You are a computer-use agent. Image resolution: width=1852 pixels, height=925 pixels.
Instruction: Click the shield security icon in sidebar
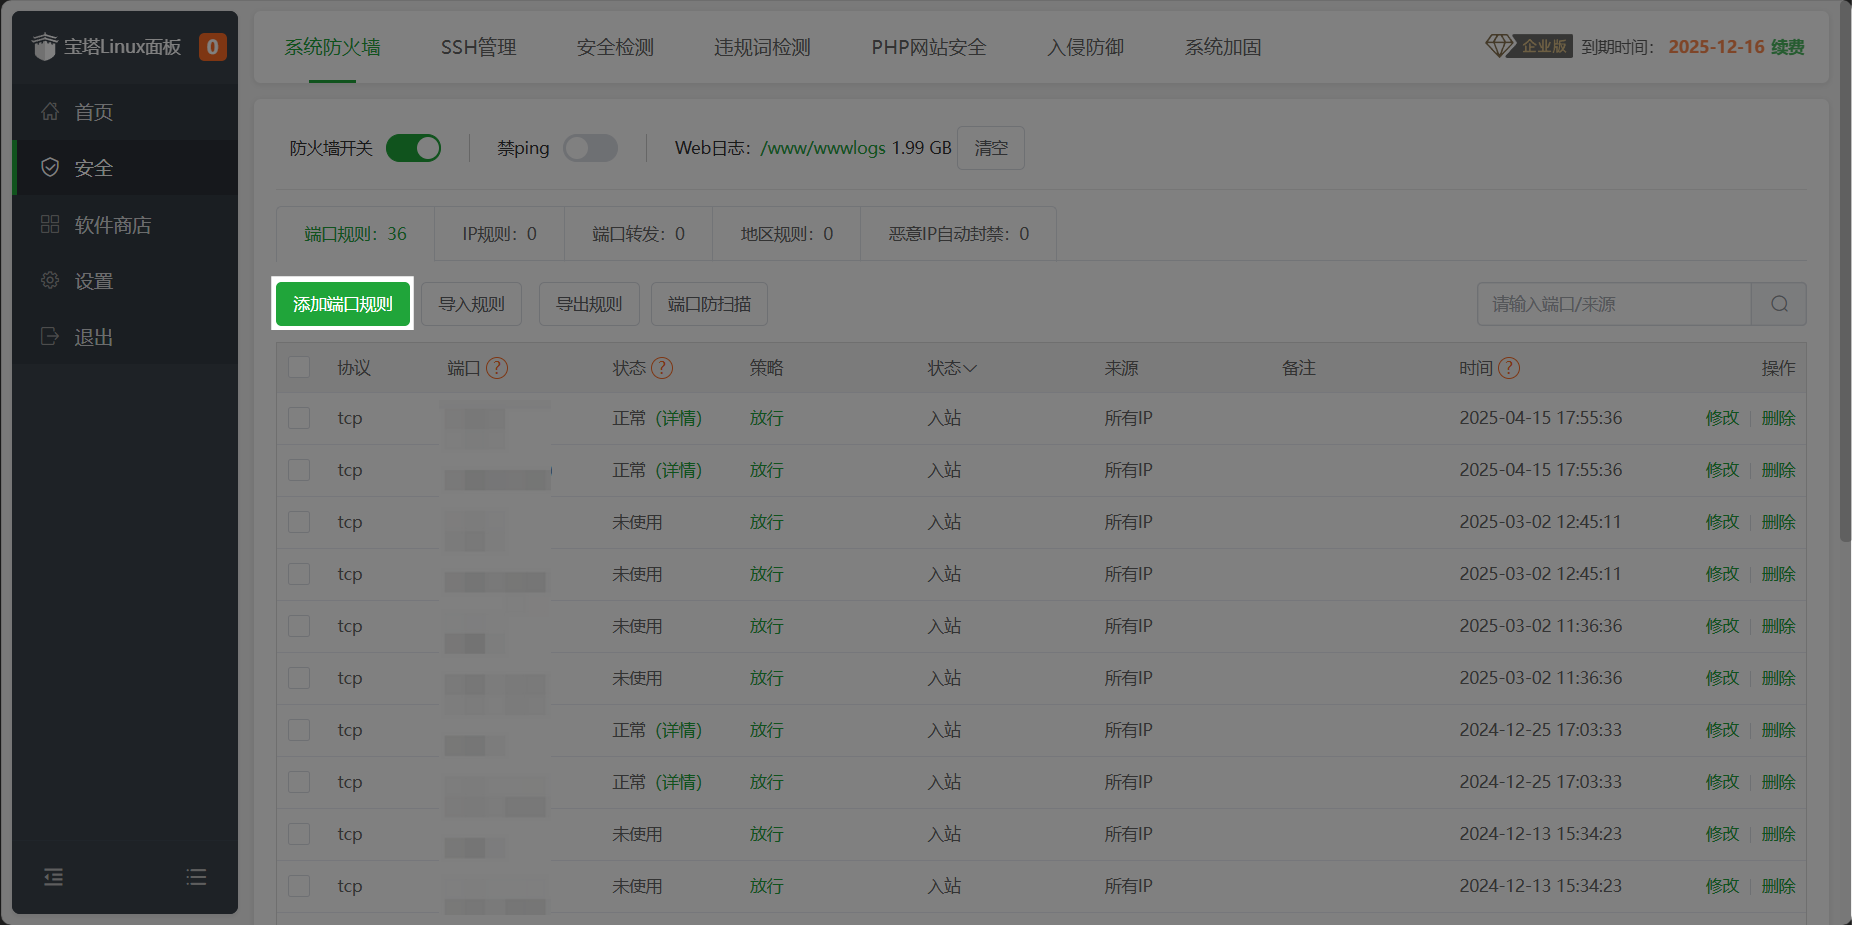50,168
